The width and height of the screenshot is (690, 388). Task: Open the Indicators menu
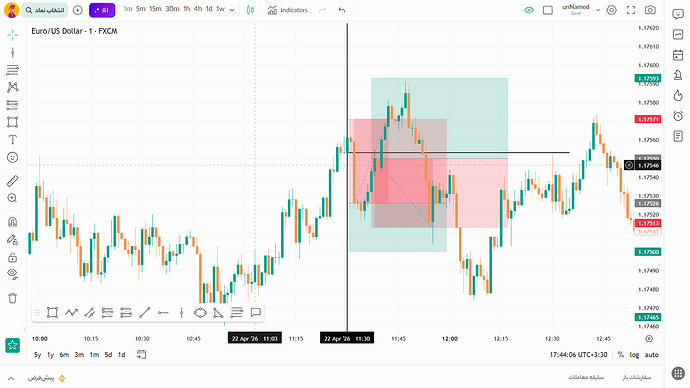[x=288, y=10]
